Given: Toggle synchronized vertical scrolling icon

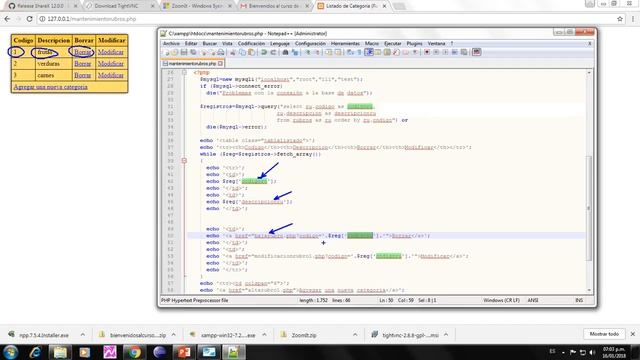Looking at the screenshot, I should (328, 52).
